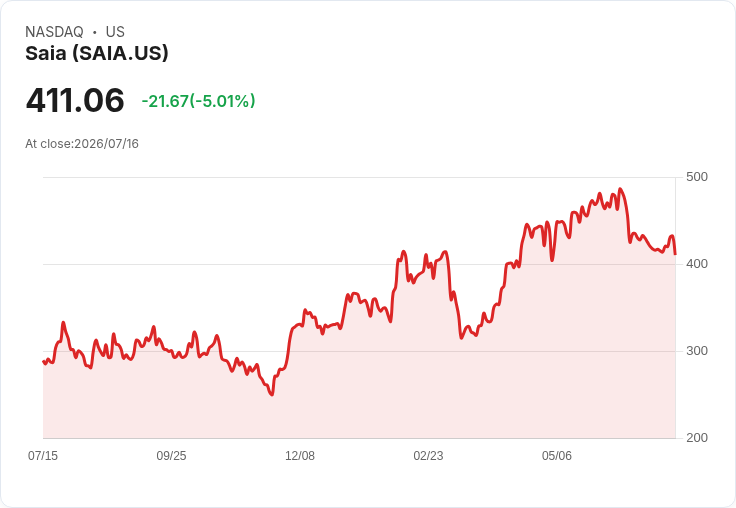Open the Saia (SAIA.US) stock title

97,53
